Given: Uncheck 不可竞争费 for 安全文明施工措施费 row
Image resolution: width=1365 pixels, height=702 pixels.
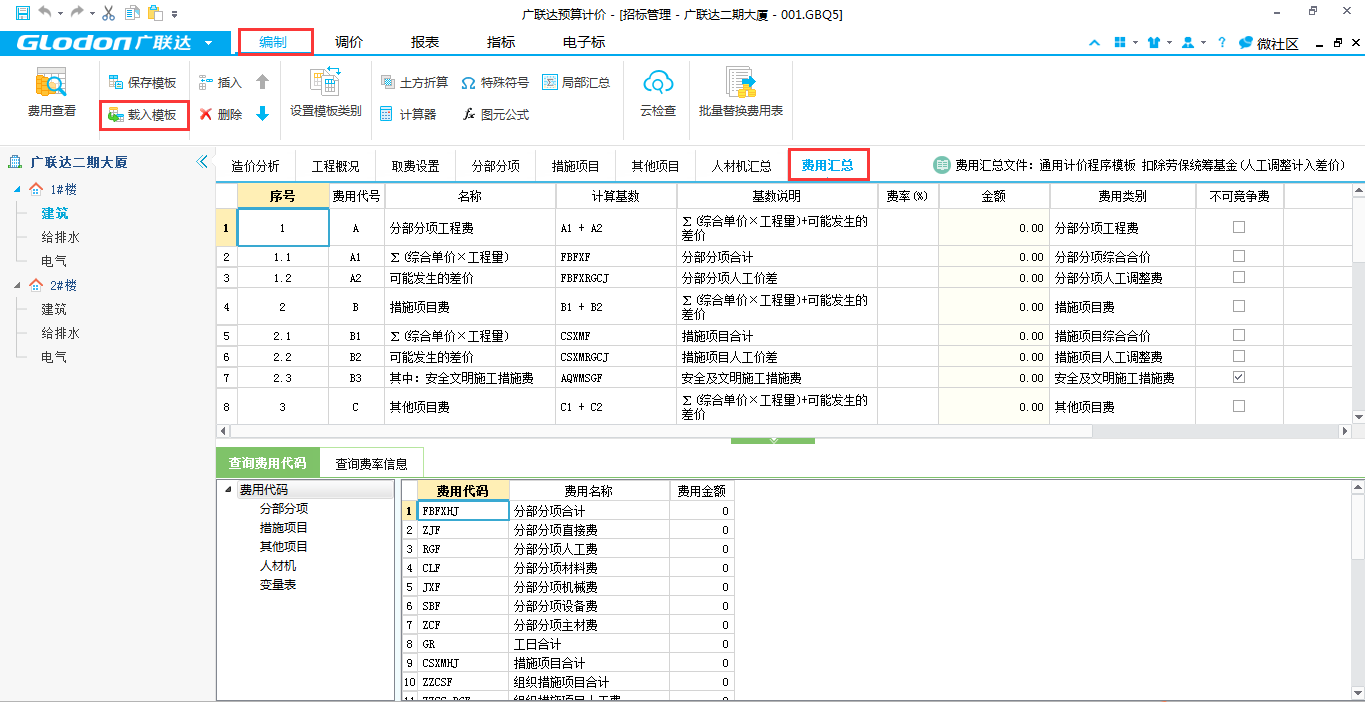Looking at the screenshot, I should [x=1239, y=378].
